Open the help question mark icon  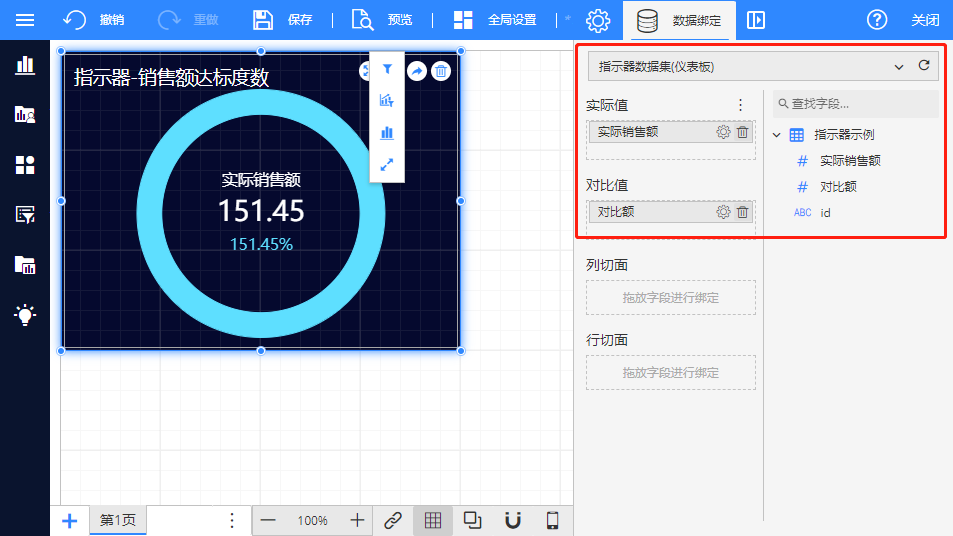[x=877, y=20]
